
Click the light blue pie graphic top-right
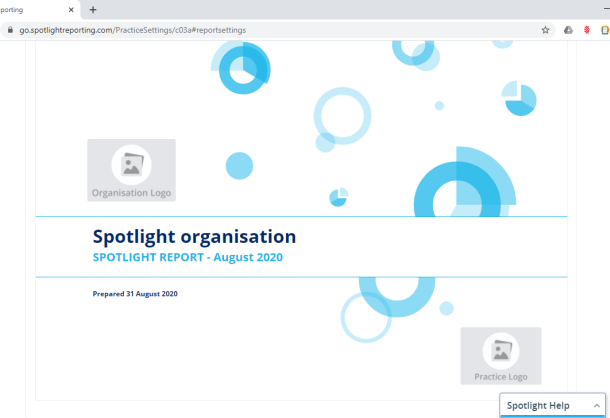[520, 99]
